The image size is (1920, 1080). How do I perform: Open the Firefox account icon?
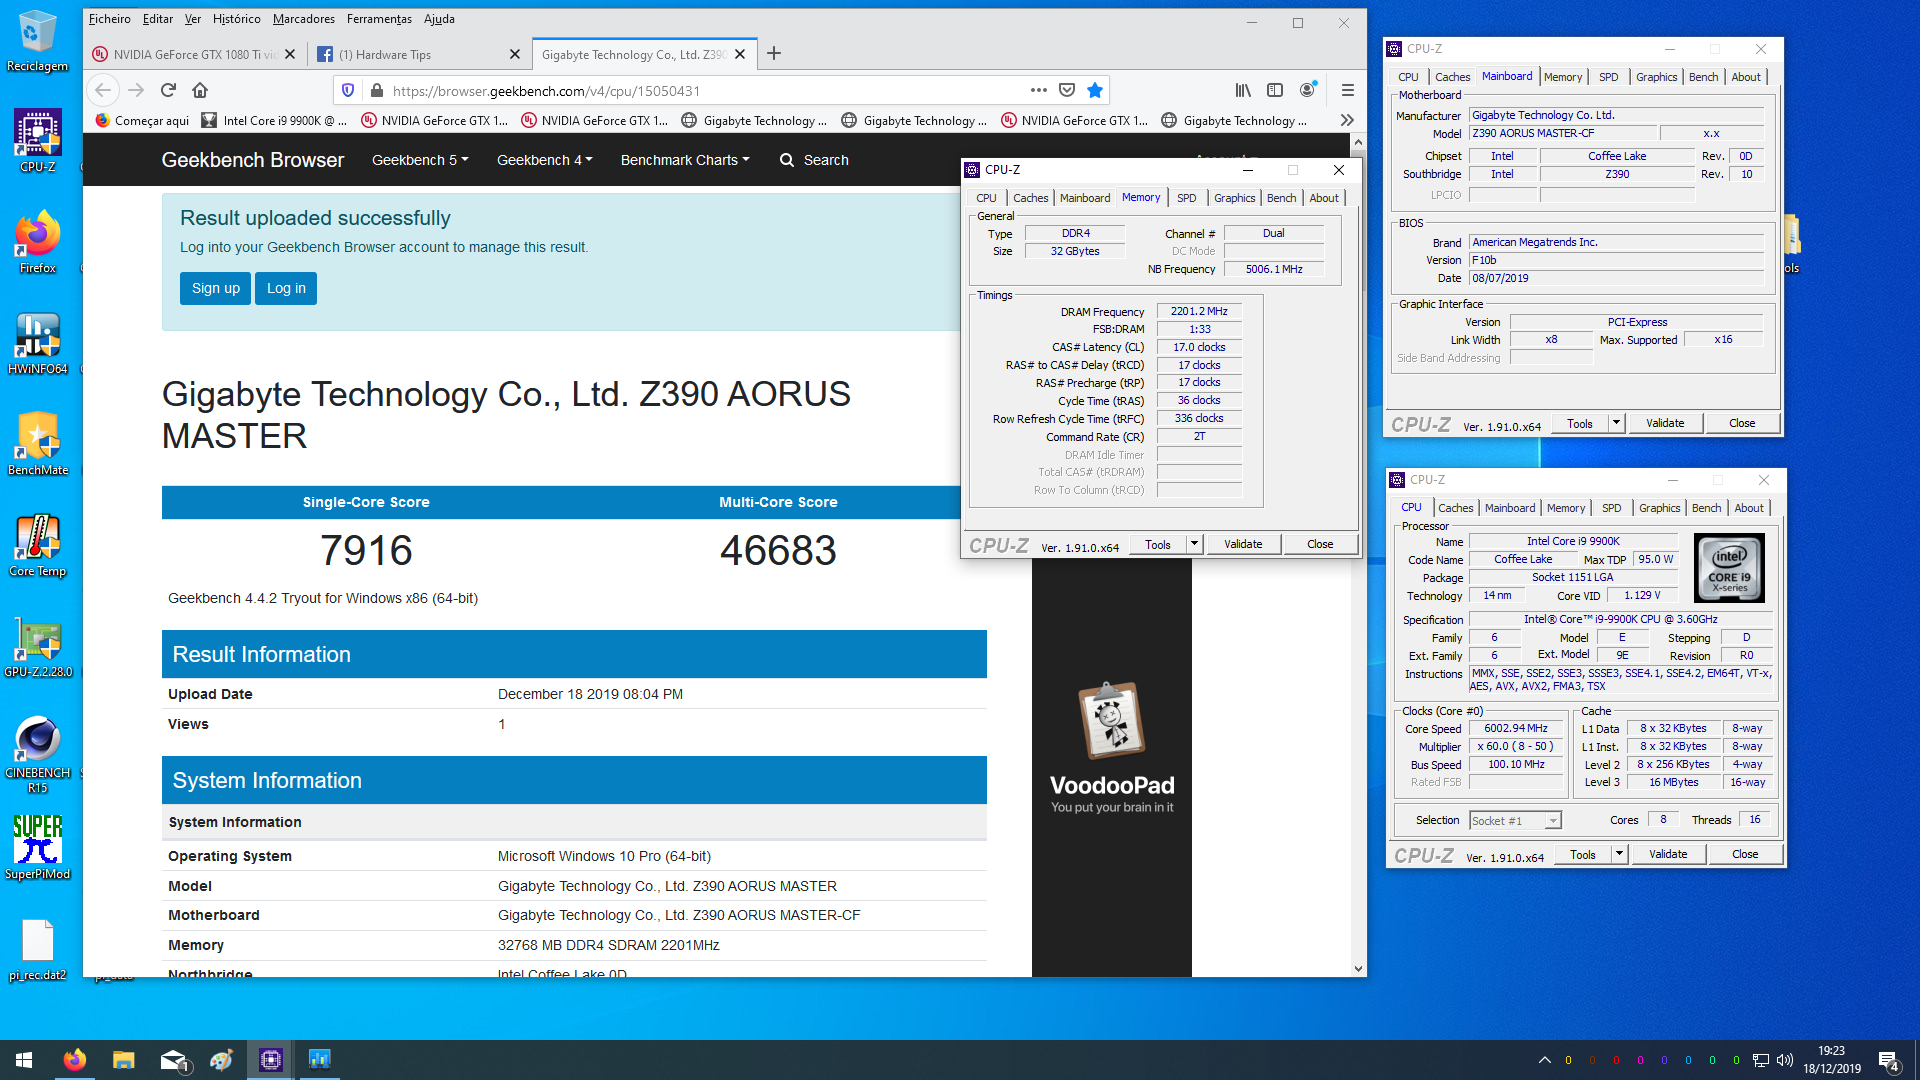(1307, 90)
